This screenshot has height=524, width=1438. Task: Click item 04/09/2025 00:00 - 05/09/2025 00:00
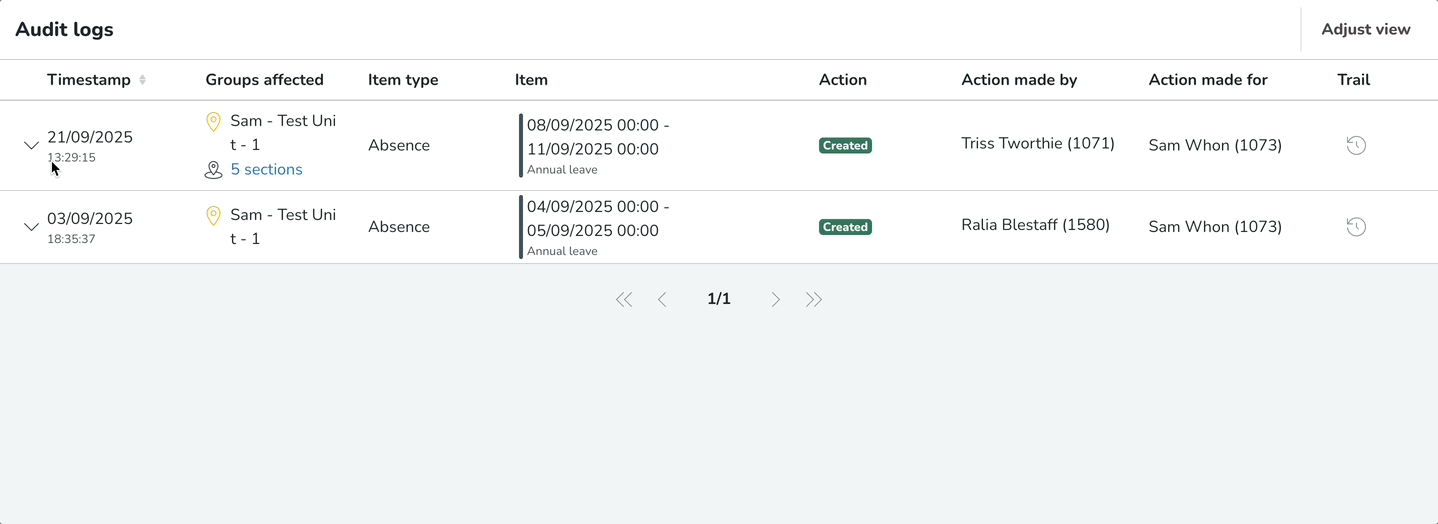coord(598,219)
